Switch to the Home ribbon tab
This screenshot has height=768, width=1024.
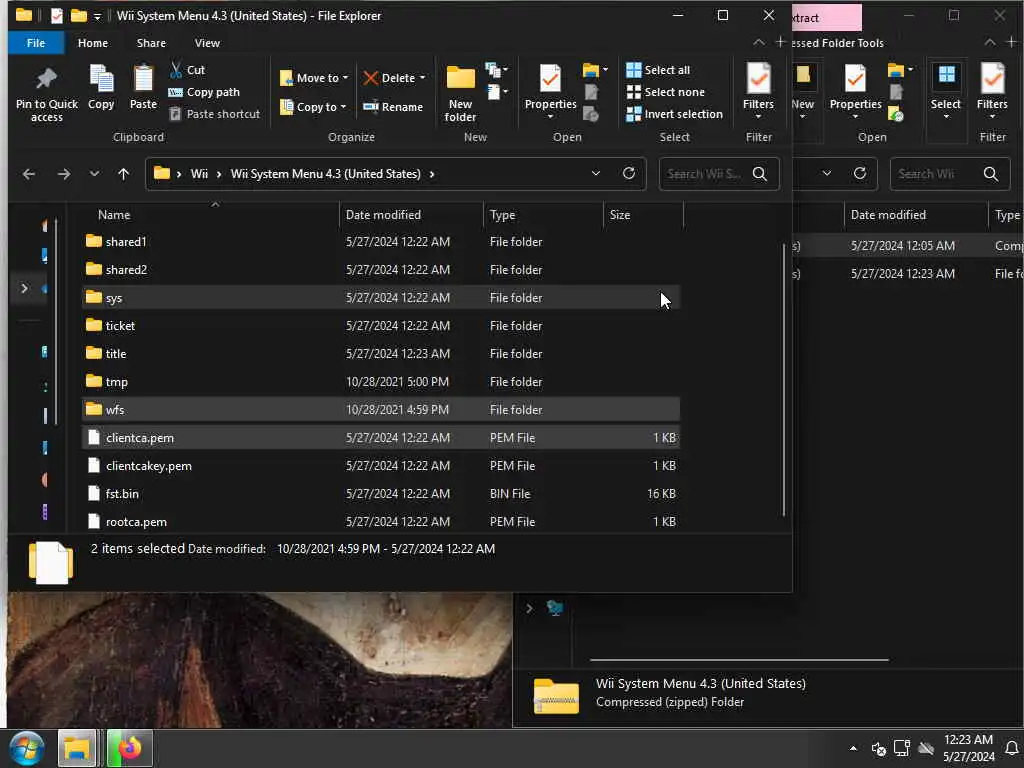[93, 43]
